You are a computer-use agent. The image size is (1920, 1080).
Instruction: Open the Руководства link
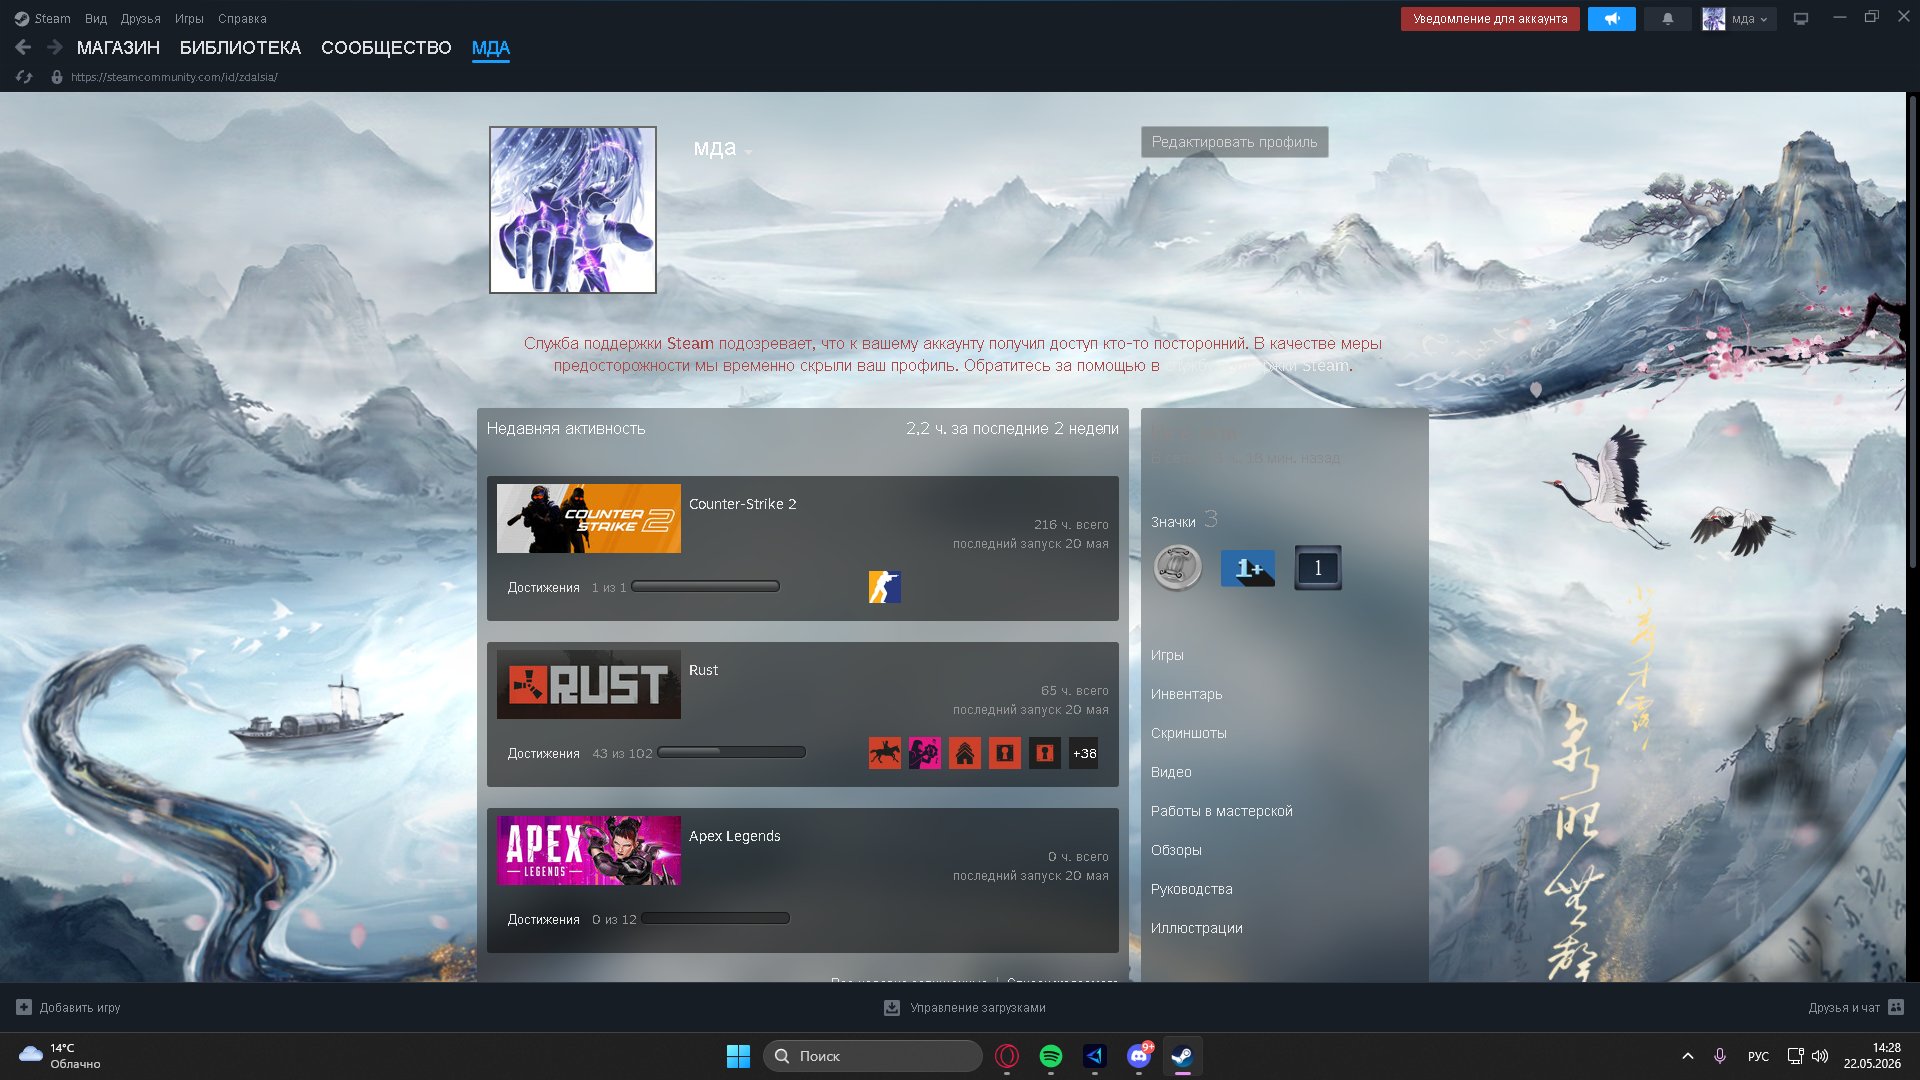1191,889
